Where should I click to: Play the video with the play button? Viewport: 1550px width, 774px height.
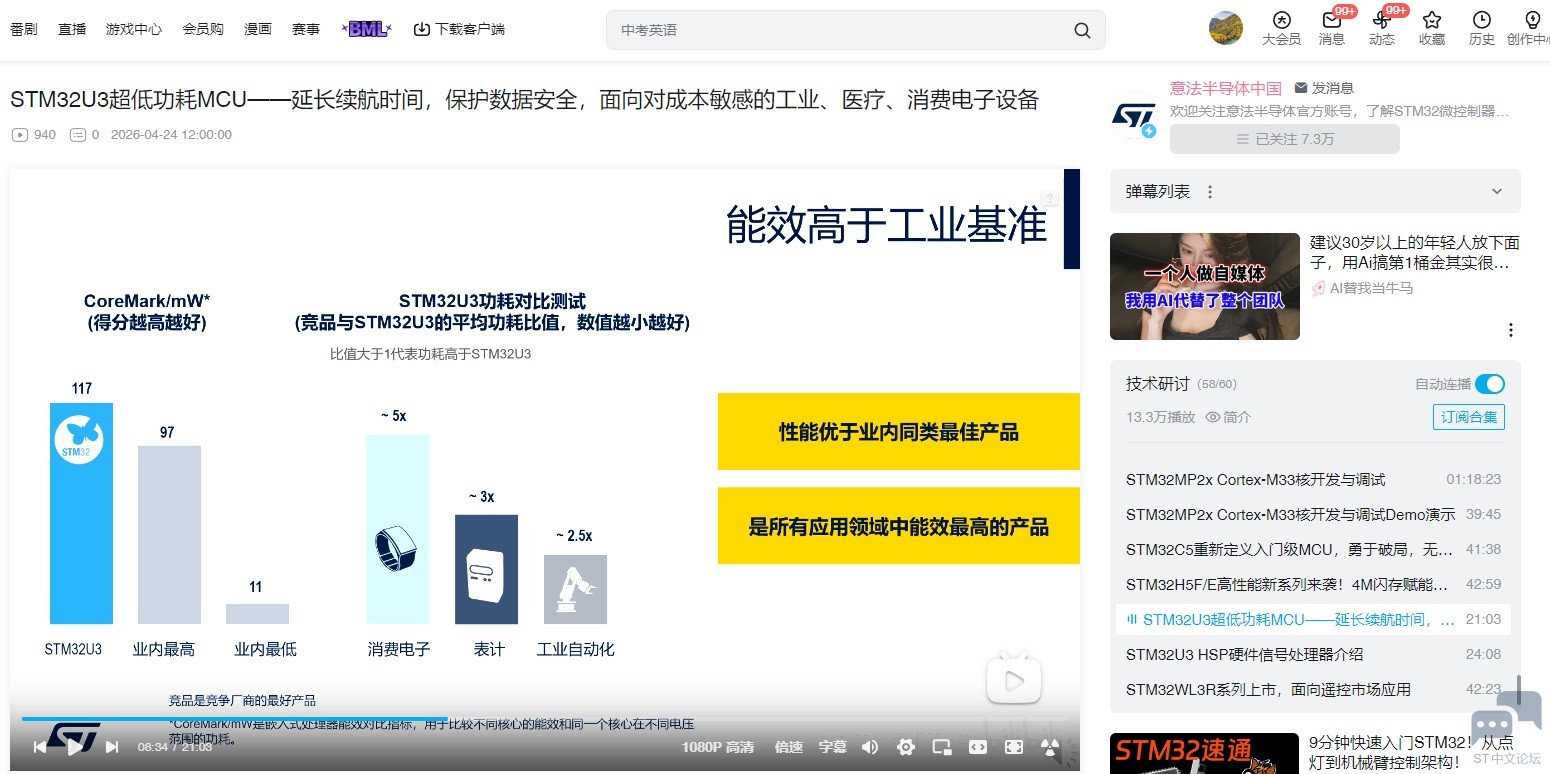75,747
